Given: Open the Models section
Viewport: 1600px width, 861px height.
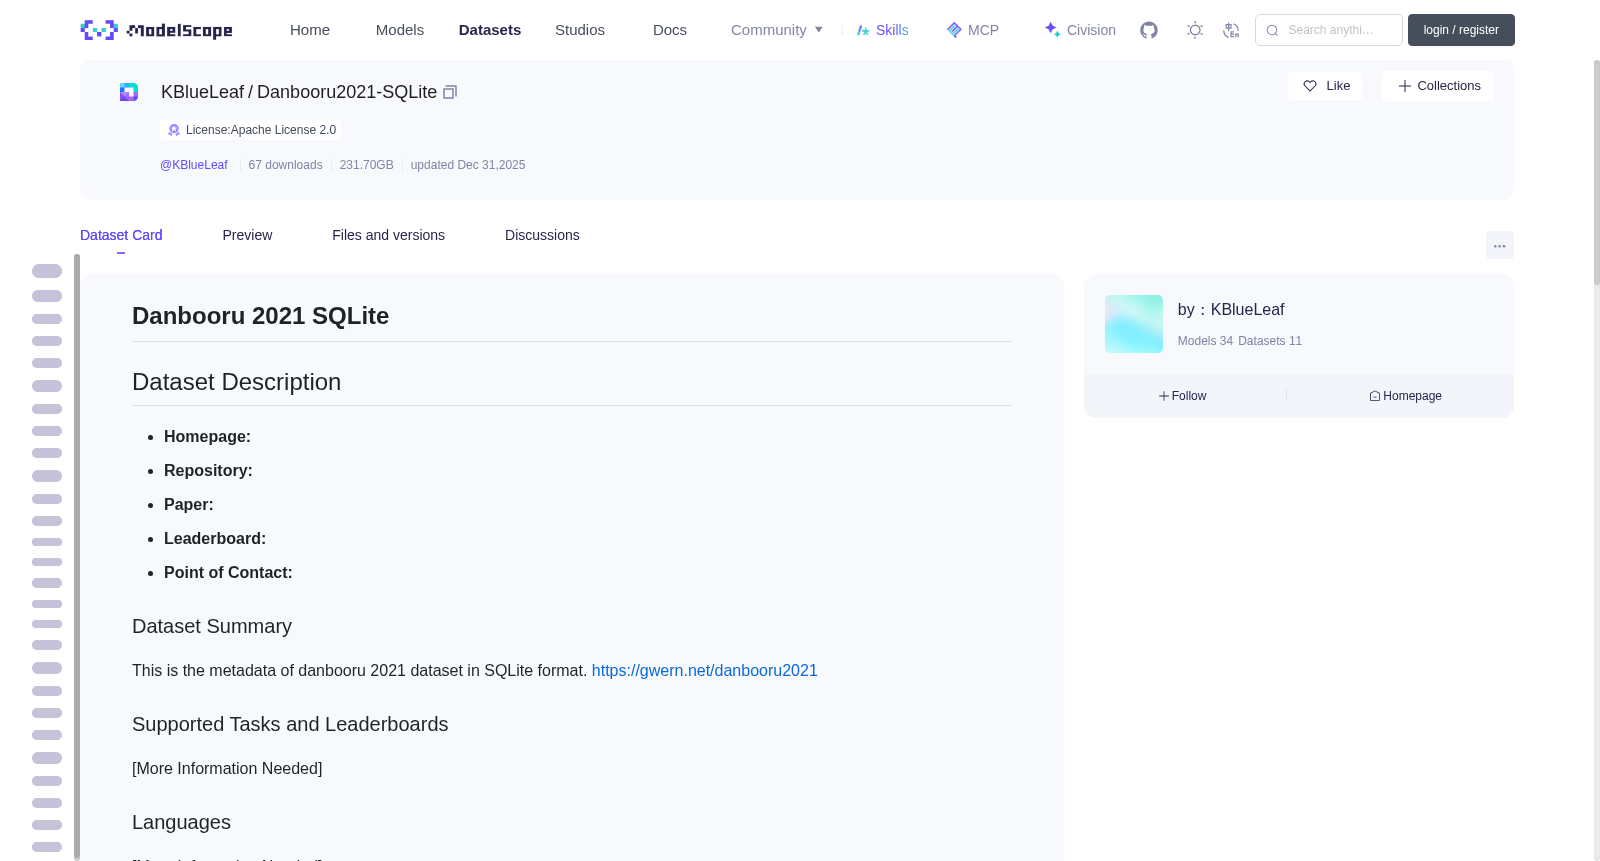Looking at the screenshot, I should [400, 30].
